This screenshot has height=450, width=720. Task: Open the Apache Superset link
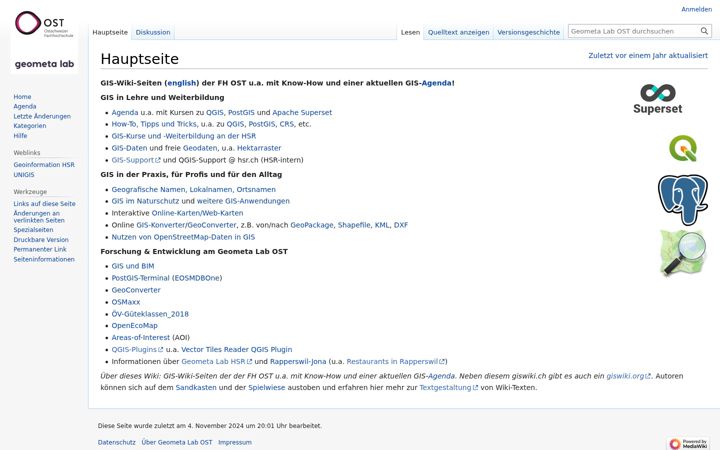click(302, 112)
